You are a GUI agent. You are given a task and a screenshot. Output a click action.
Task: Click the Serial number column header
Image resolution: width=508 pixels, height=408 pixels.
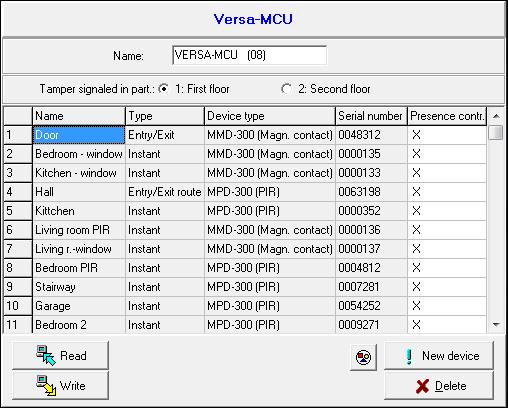tap(371, 116)
